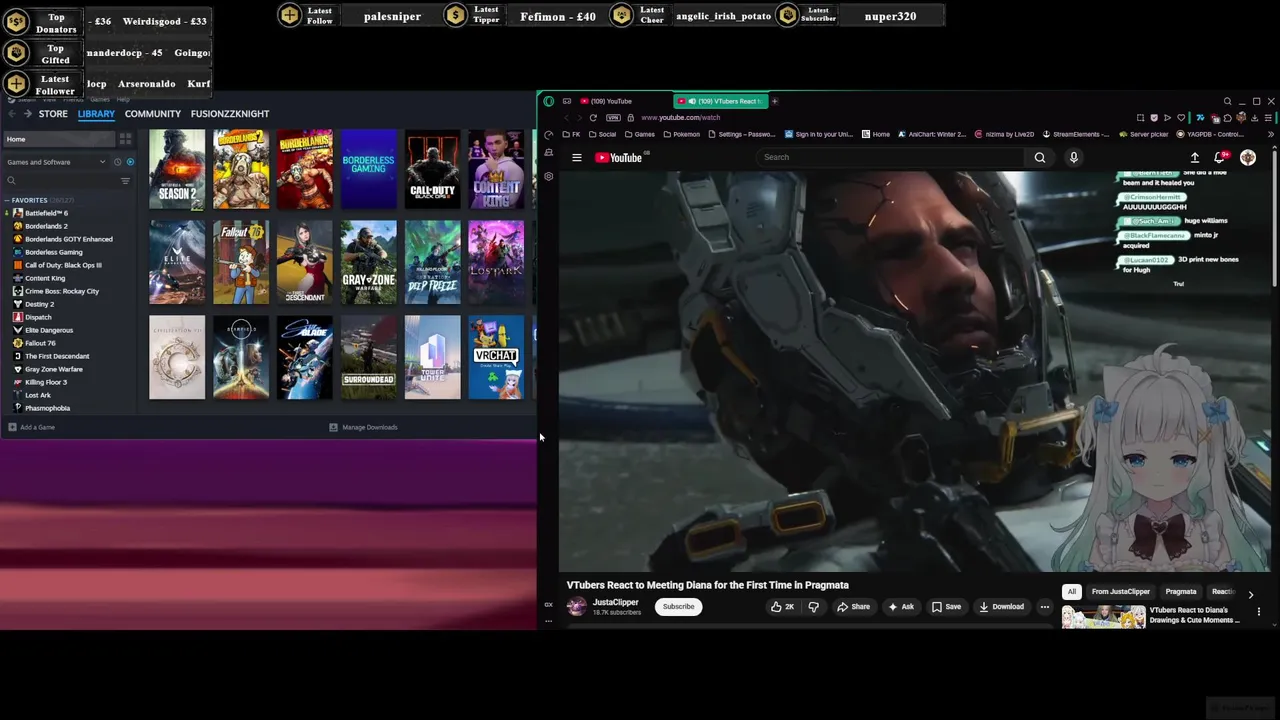This screenshot has height=720, width=1280.
Task: Go forward in Steam navigation
Action: click(28, 114)
